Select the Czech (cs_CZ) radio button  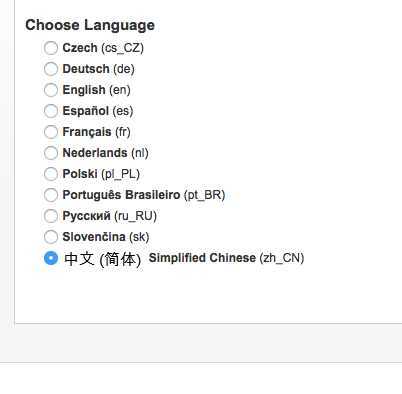[51, 48]
